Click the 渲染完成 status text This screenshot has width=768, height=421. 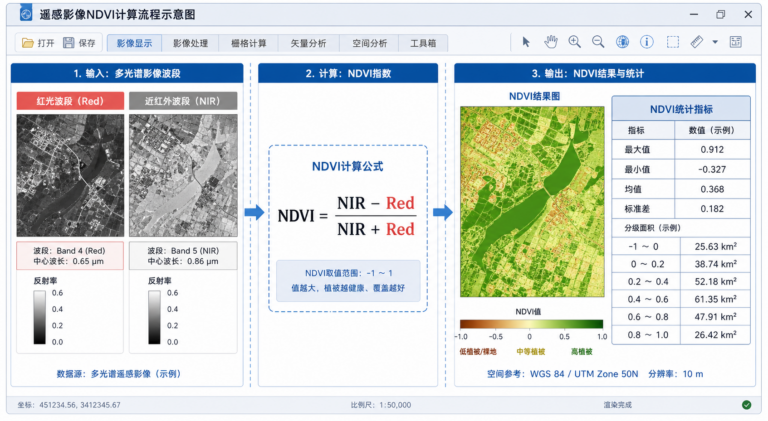point(617,405)
